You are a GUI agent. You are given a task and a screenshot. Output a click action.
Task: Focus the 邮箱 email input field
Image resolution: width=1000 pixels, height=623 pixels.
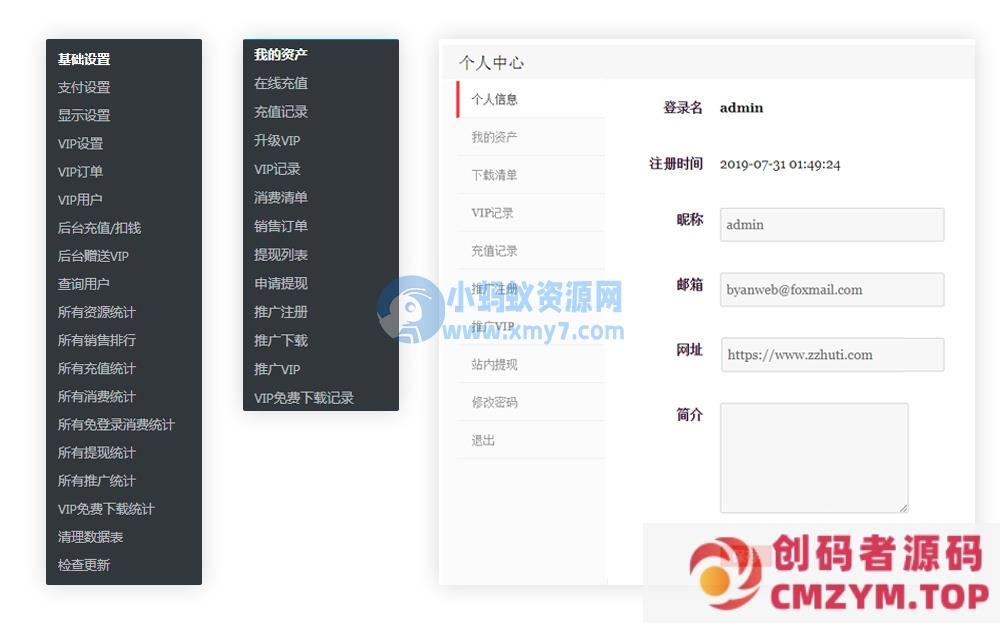click(x=832, y=290)
